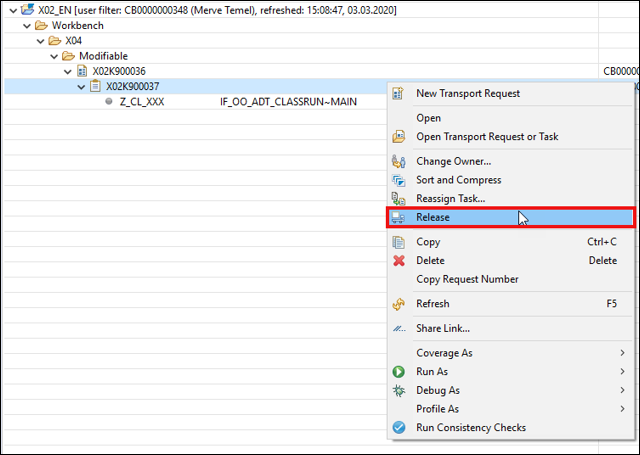
Task: Click the New Transport Request icon
Action: [x=398, y=93]
